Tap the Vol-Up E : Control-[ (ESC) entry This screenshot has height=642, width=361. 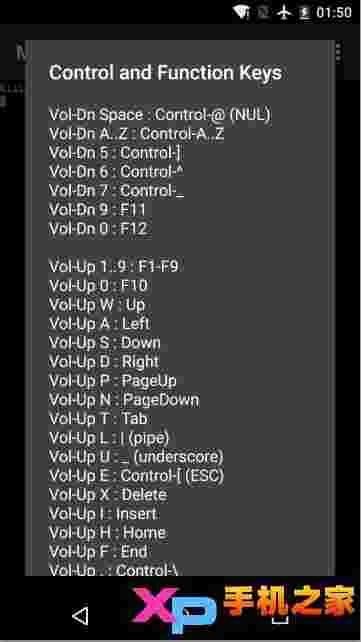(x=137, y=476)
